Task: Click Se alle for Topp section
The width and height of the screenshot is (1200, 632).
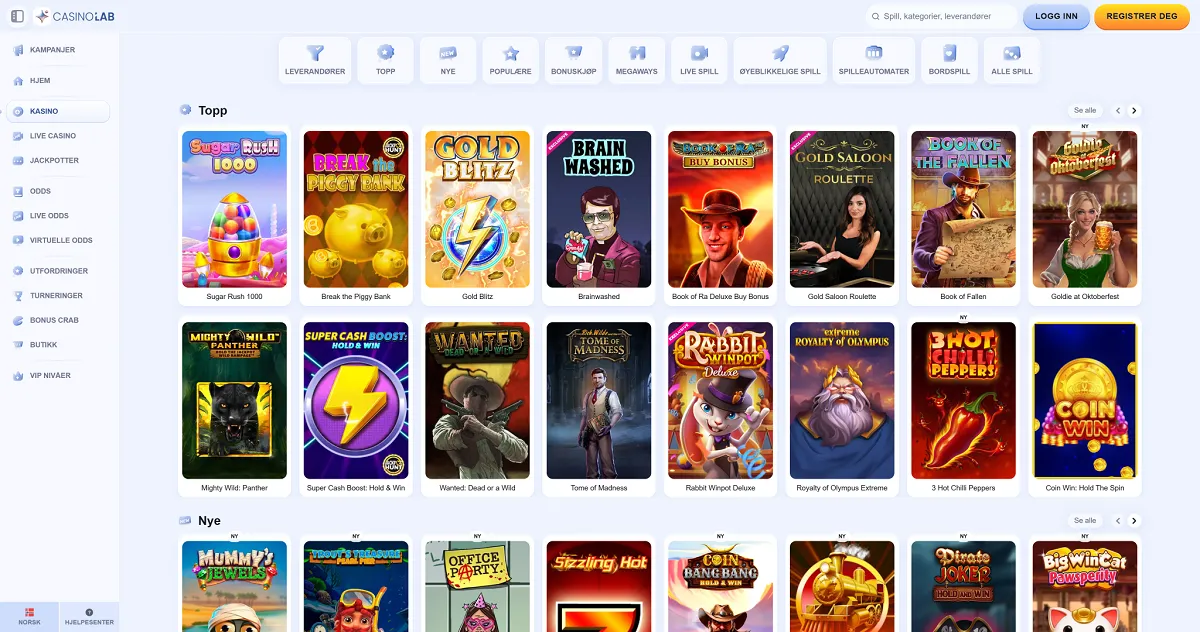Action: [1085, 111]
